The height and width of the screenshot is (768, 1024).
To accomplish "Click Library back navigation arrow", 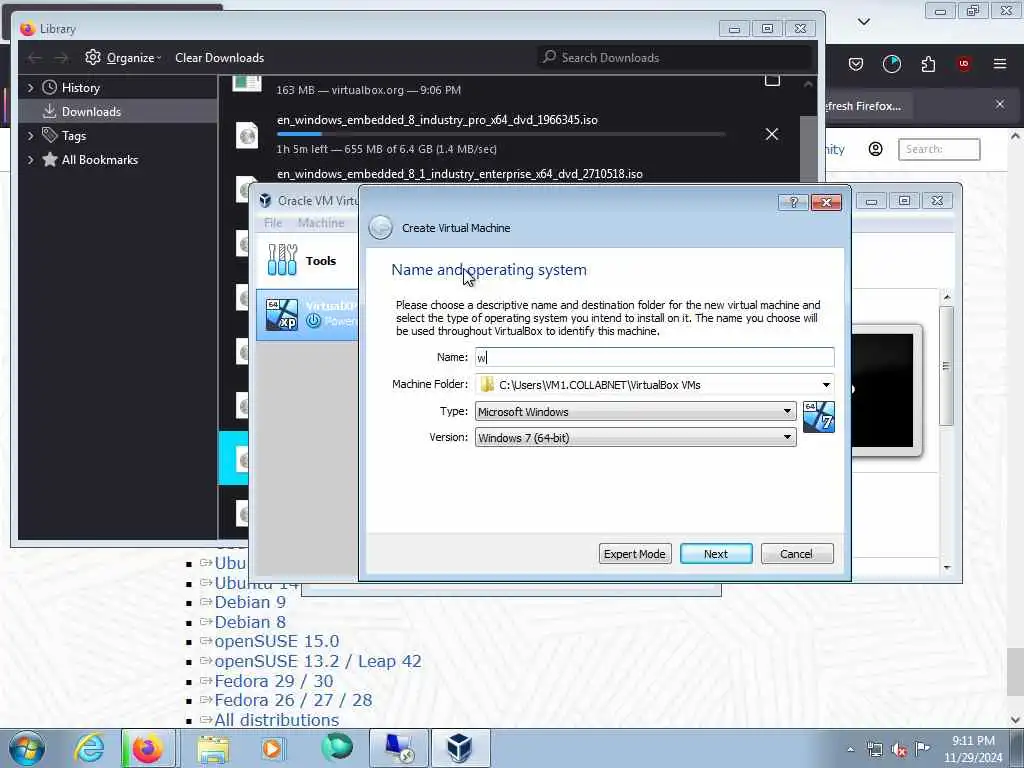I will 35,57.
